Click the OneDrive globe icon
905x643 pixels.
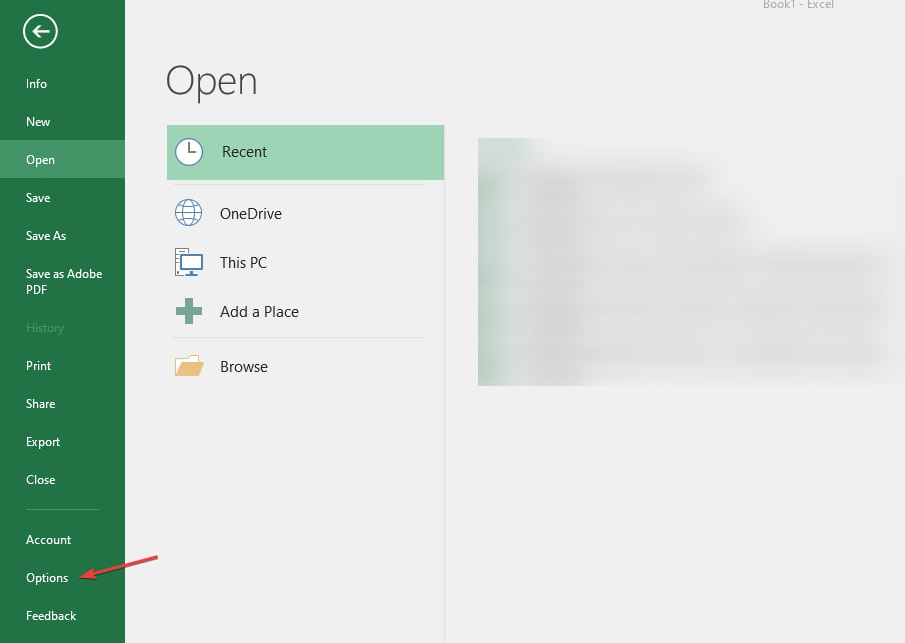(x=189, y=212)
